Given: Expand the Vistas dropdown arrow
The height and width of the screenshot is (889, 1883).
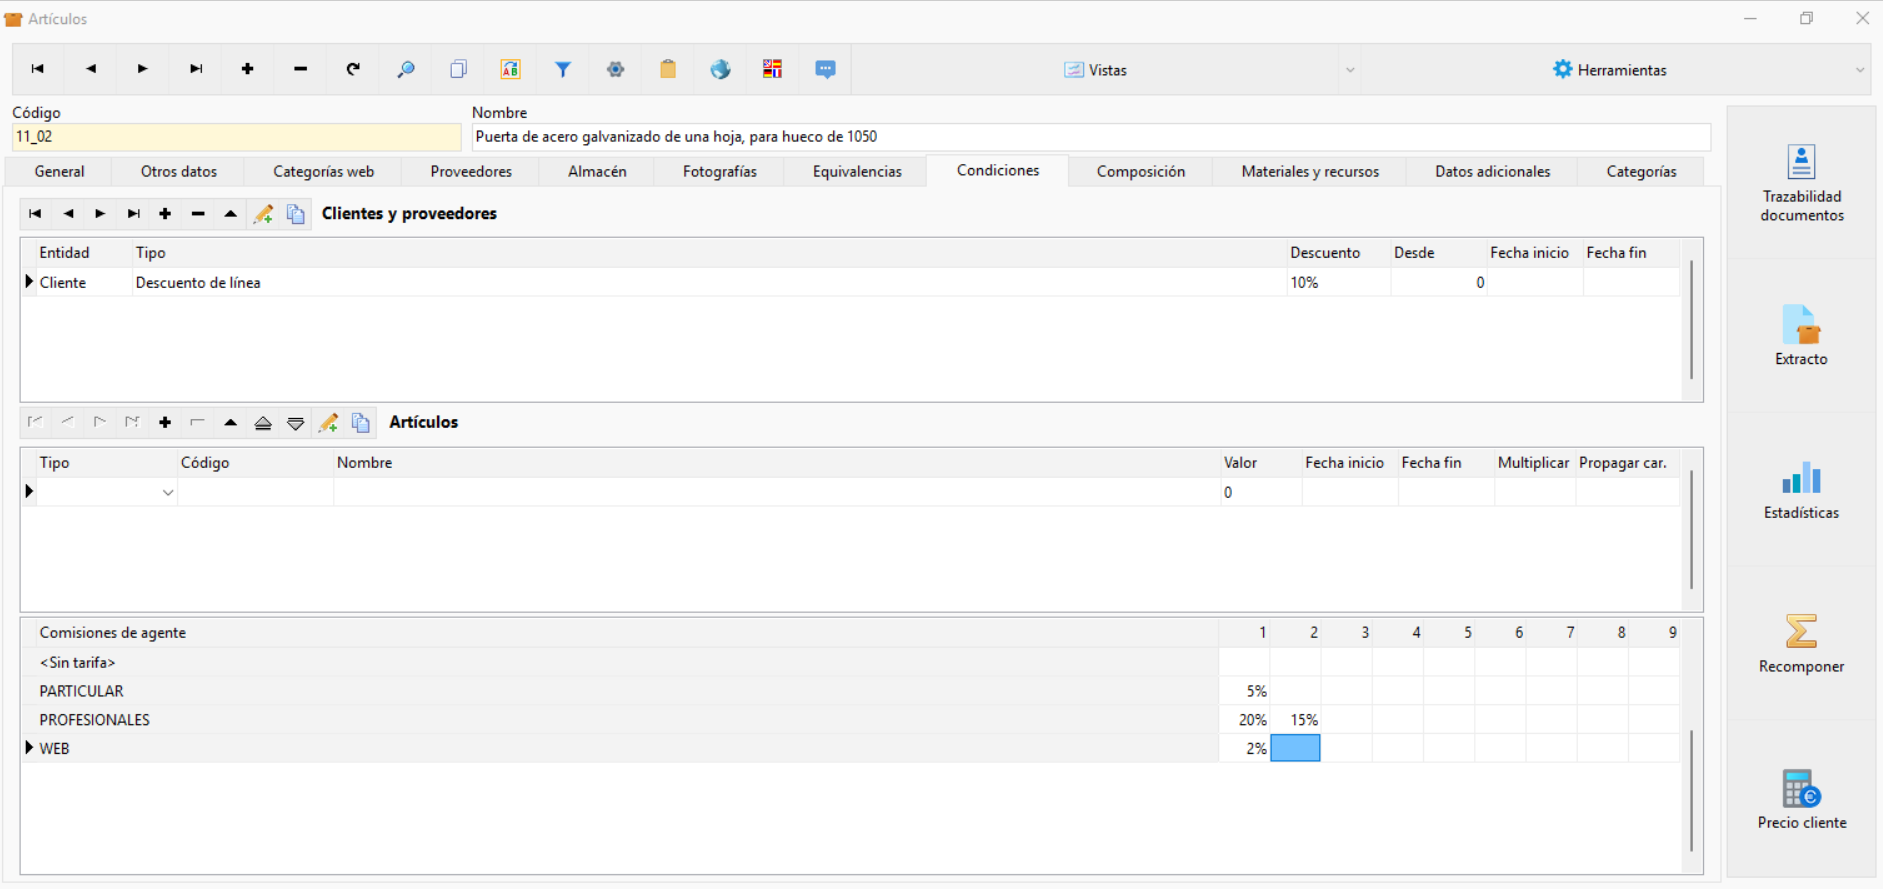Looking at the screenshot, I should tap(1349, 70).
